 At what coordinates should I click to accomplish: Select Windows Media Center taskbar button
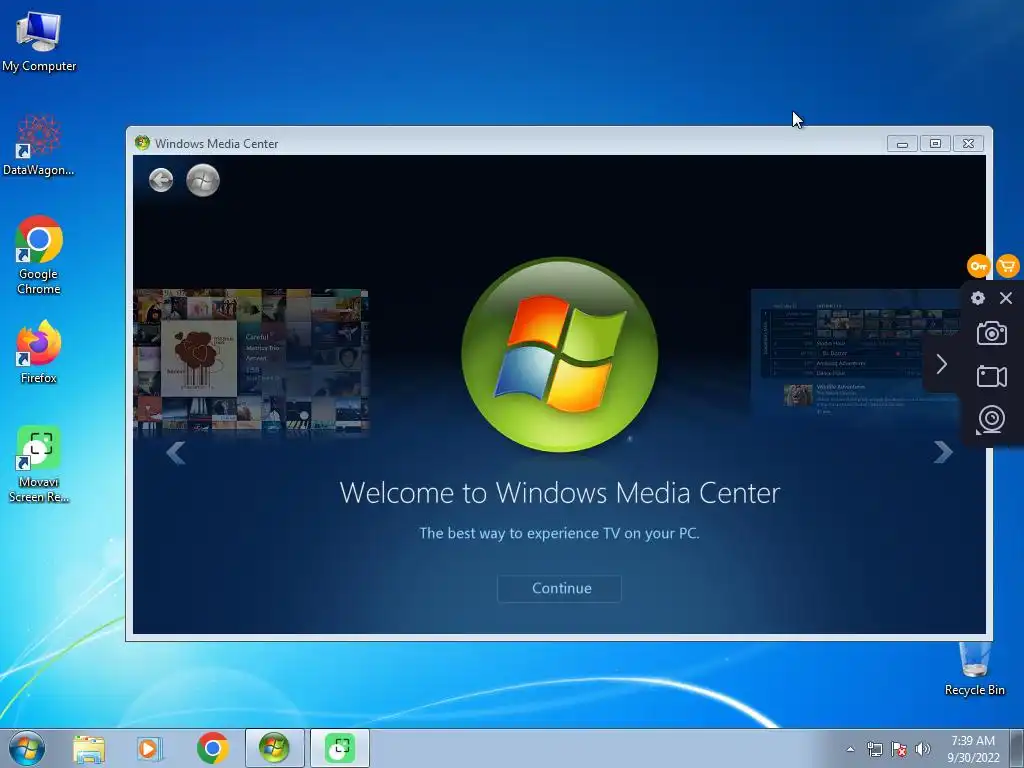[x=274, y=748]
